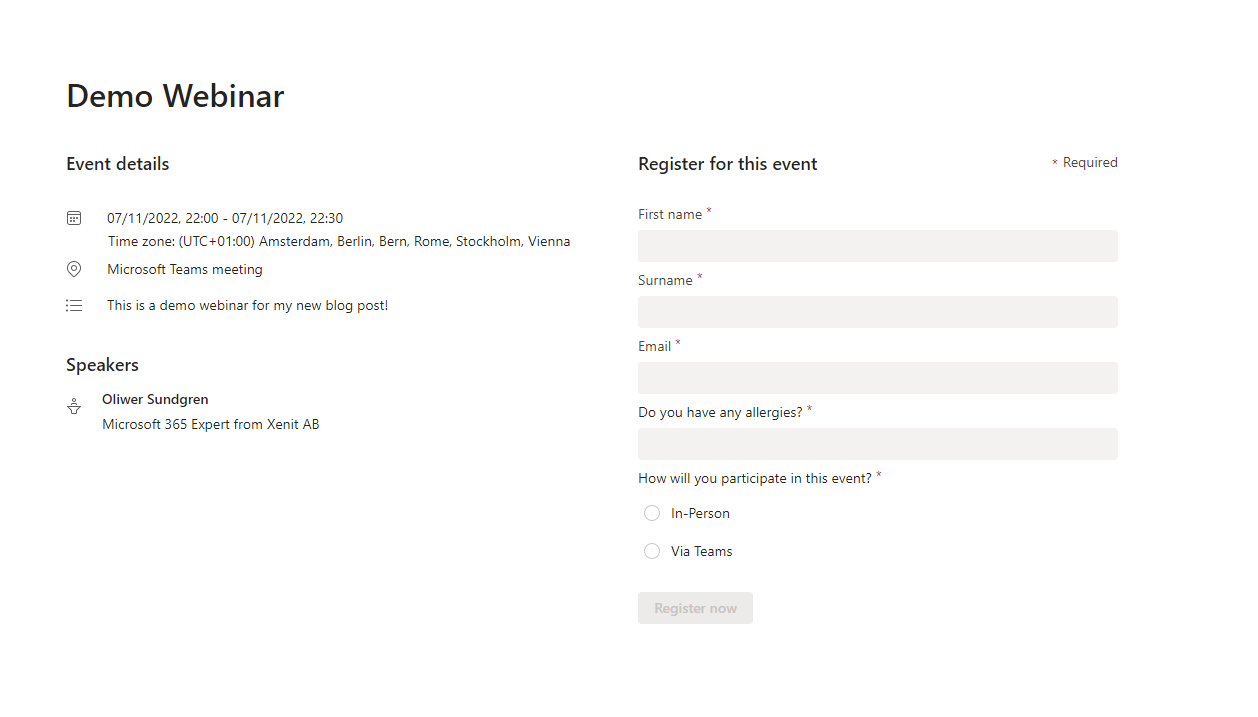This screenshot has height=717, width=1258.
Task: Click the event date and time text
Action: point(225,217)
